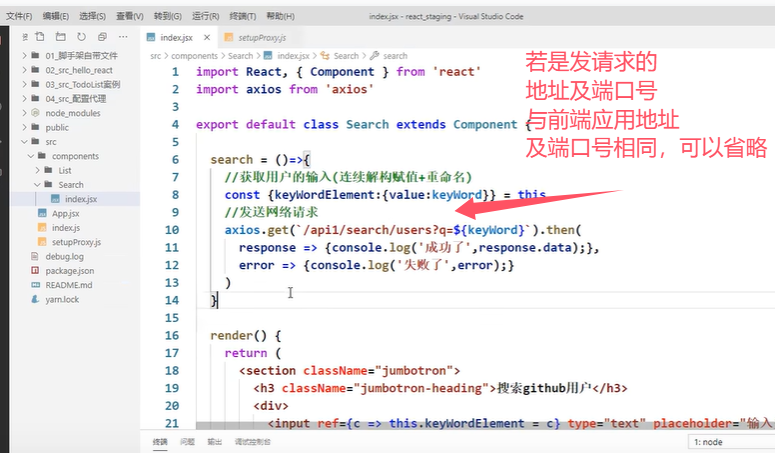Open the 终端(T) menu
Image resolution: width=775 pixels, height=453 pixels.
[x=243, y=16]
